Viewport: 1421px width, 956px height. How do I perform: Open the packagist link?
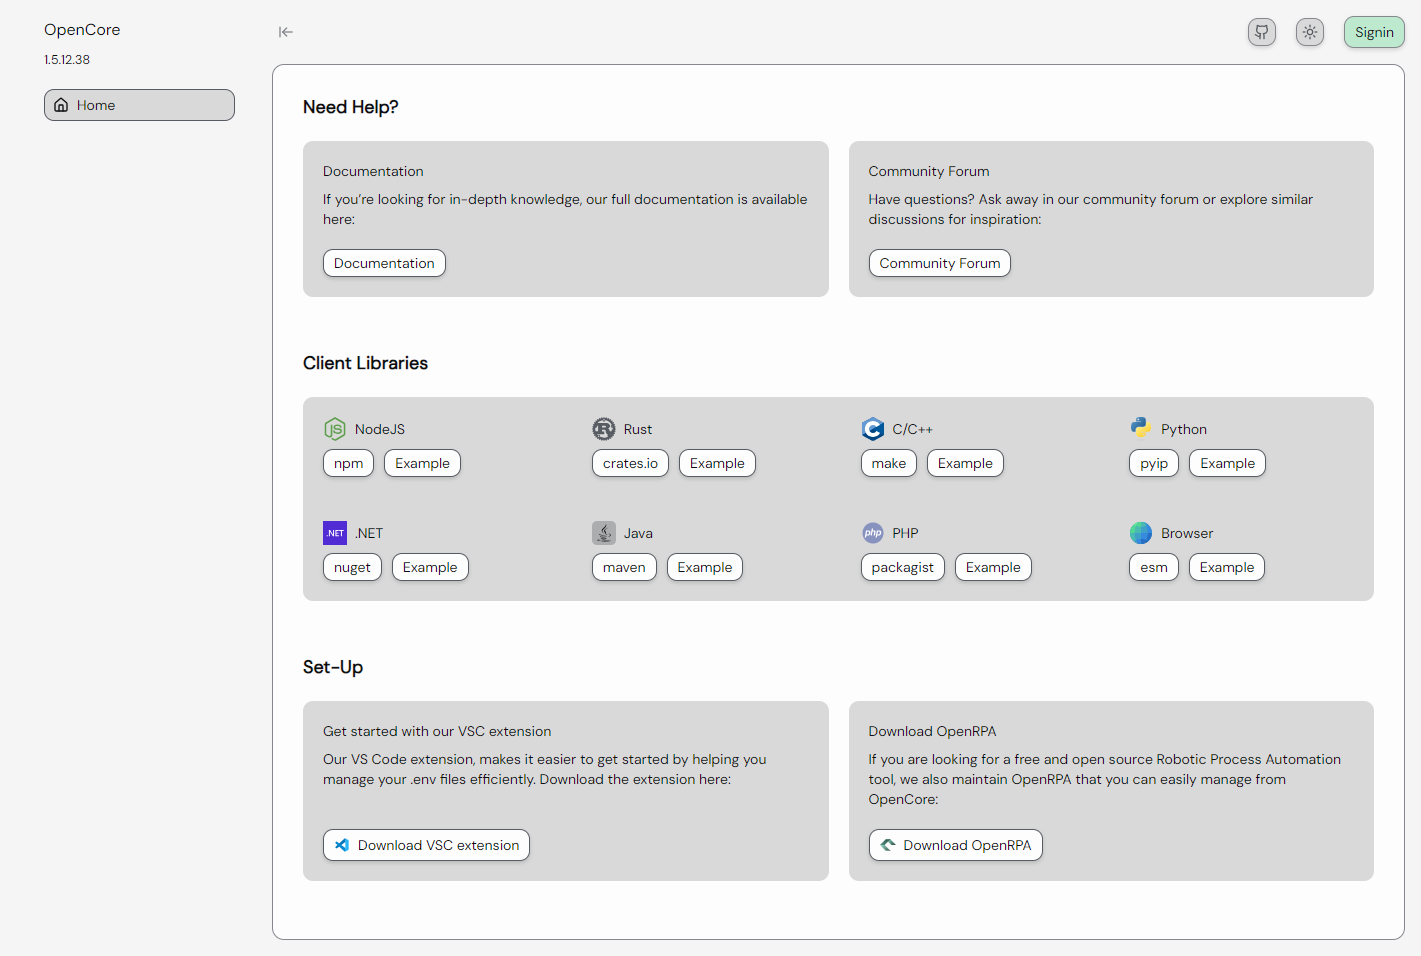pyautogui.click(x=902, y=567)
